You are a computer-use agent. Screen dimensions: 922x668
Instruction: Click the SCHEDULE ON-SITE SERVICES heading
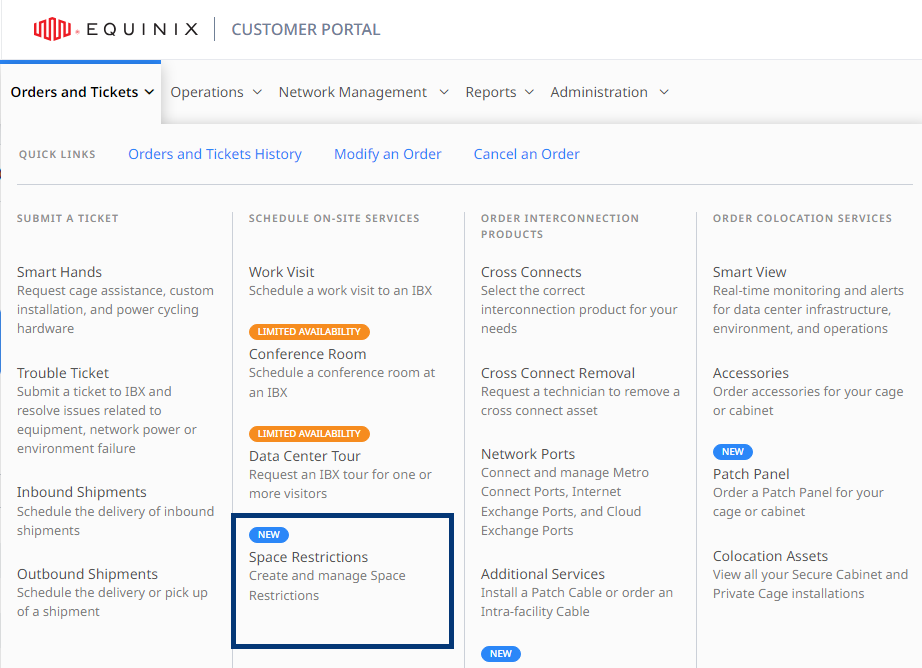click(x=334, y=219)
